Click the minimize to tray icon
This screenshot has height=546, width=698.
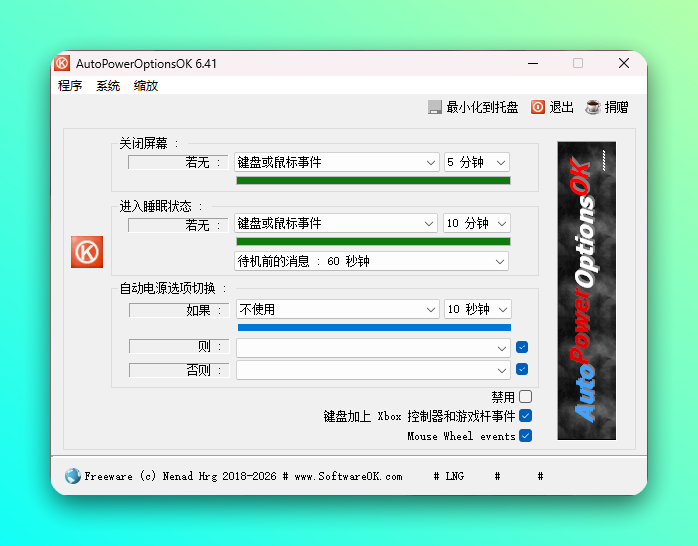pyautogui.click(x=435, y=108)
